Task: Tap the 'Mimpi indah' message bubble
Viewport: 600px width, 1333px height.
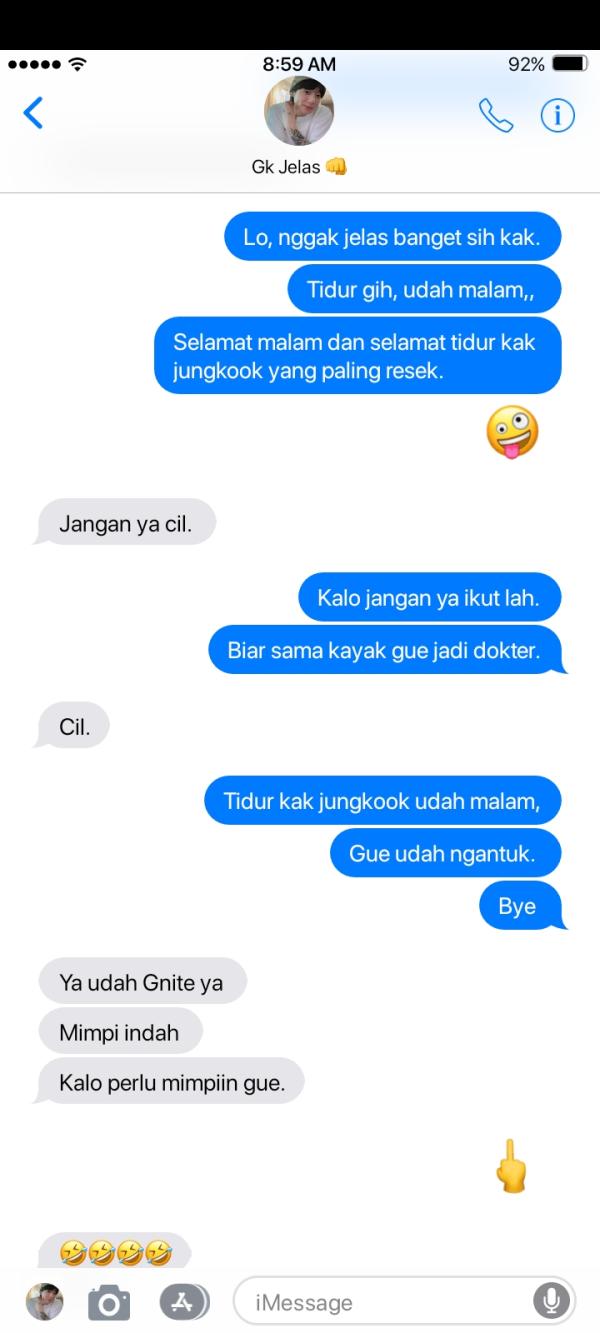Action: (120, 1032)
